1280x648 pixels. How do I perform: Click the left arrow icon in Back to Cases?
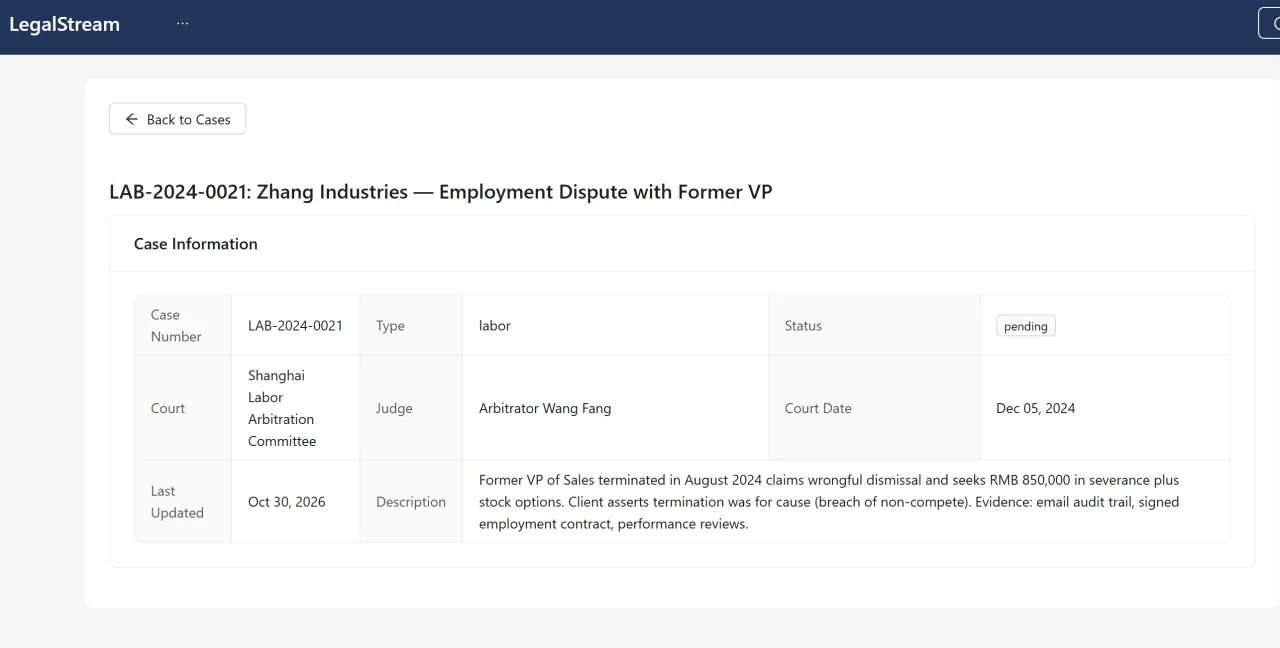click(131, 119)
